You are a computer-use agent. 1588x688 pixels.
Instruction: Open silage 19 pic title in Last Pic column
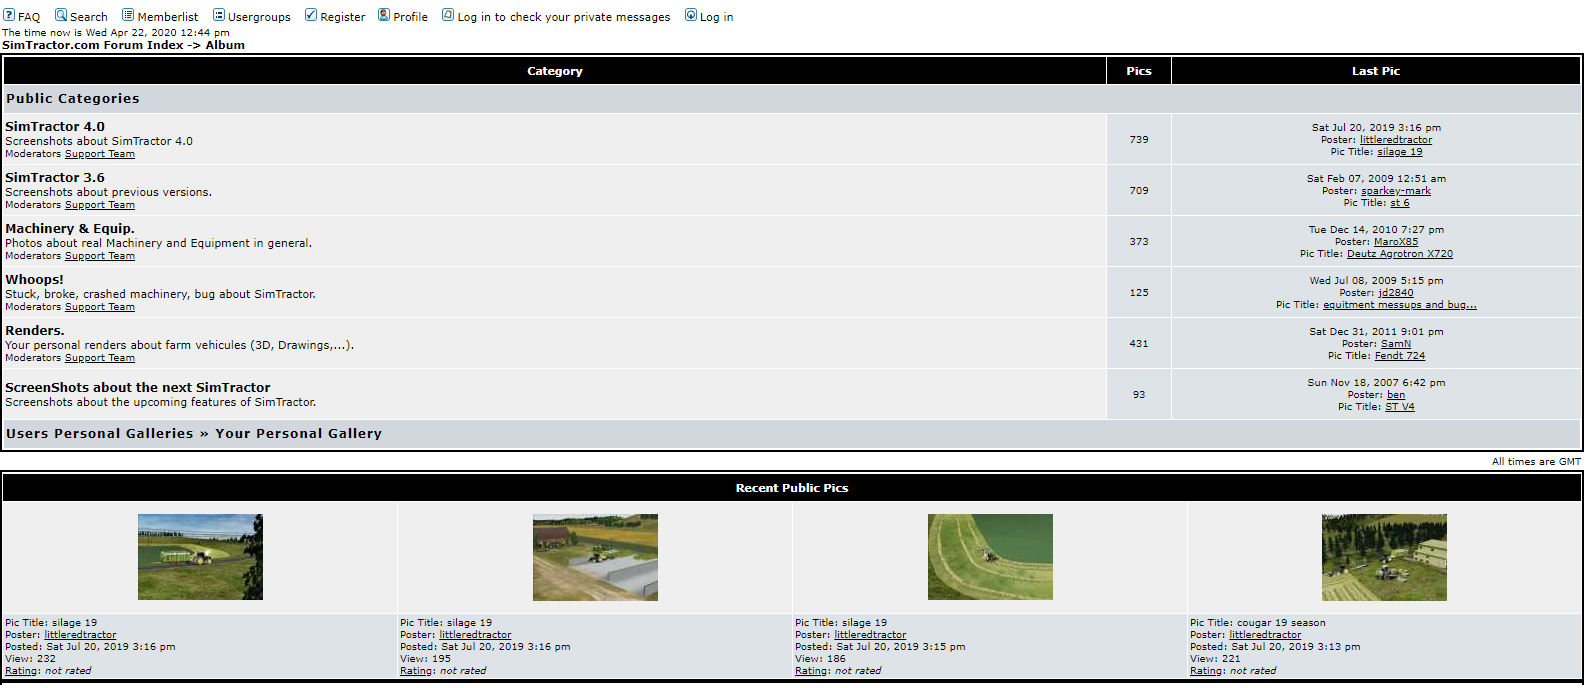(x=1400, y=152)
